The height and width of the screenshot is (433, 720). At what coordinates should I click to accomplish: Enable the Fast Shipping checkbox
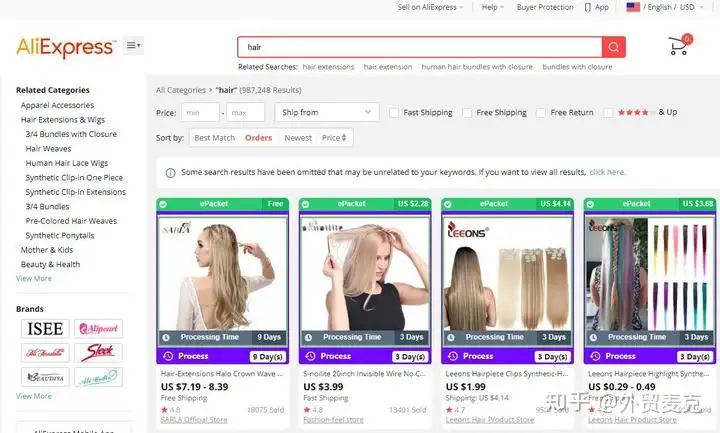[x=394, y=112]
